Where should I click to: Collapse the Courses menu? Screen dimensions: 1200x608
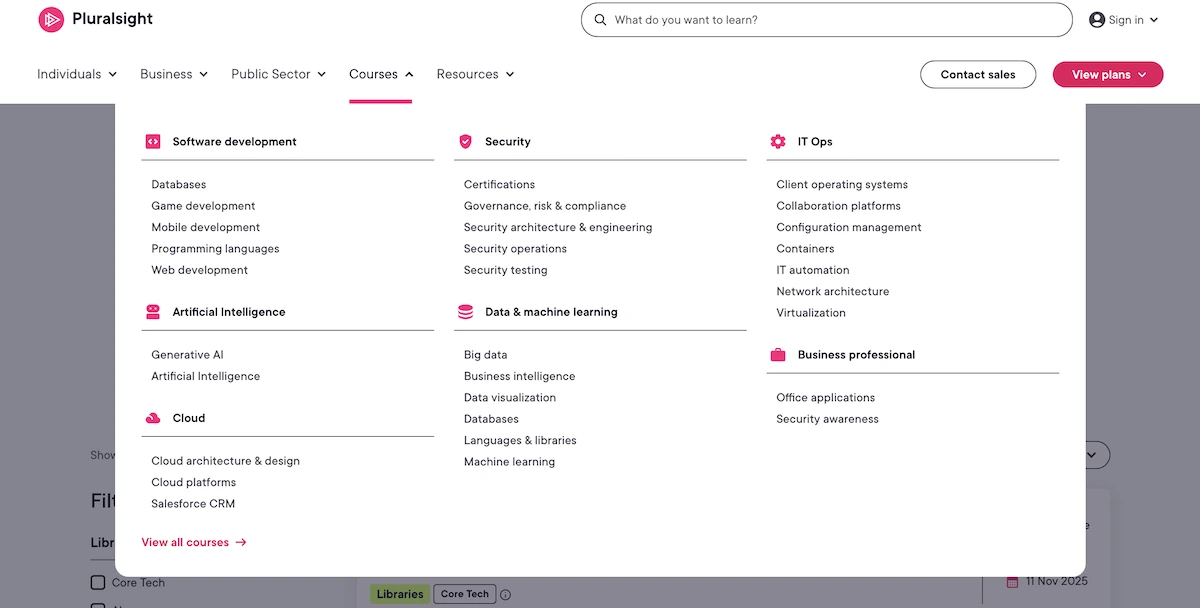[380, 74]
